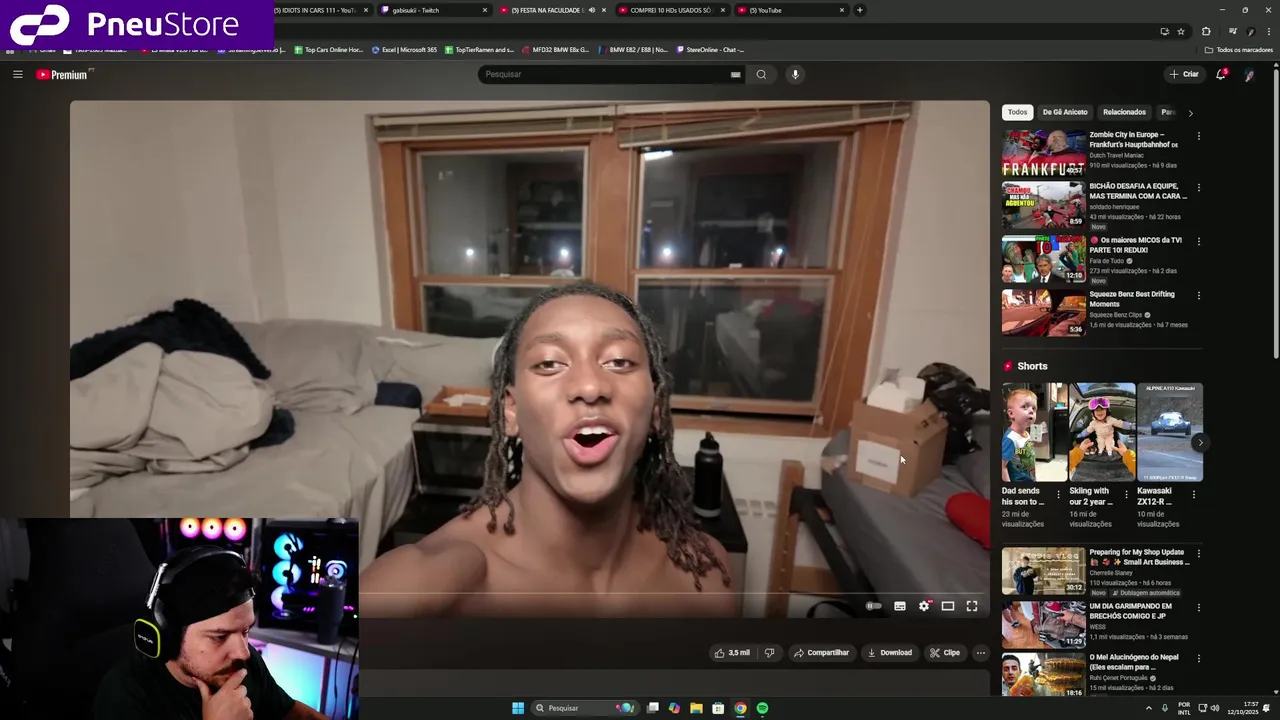Open the YouTube hamburger guide menu
The image size is (1280, 720).
tap(17, 74)
